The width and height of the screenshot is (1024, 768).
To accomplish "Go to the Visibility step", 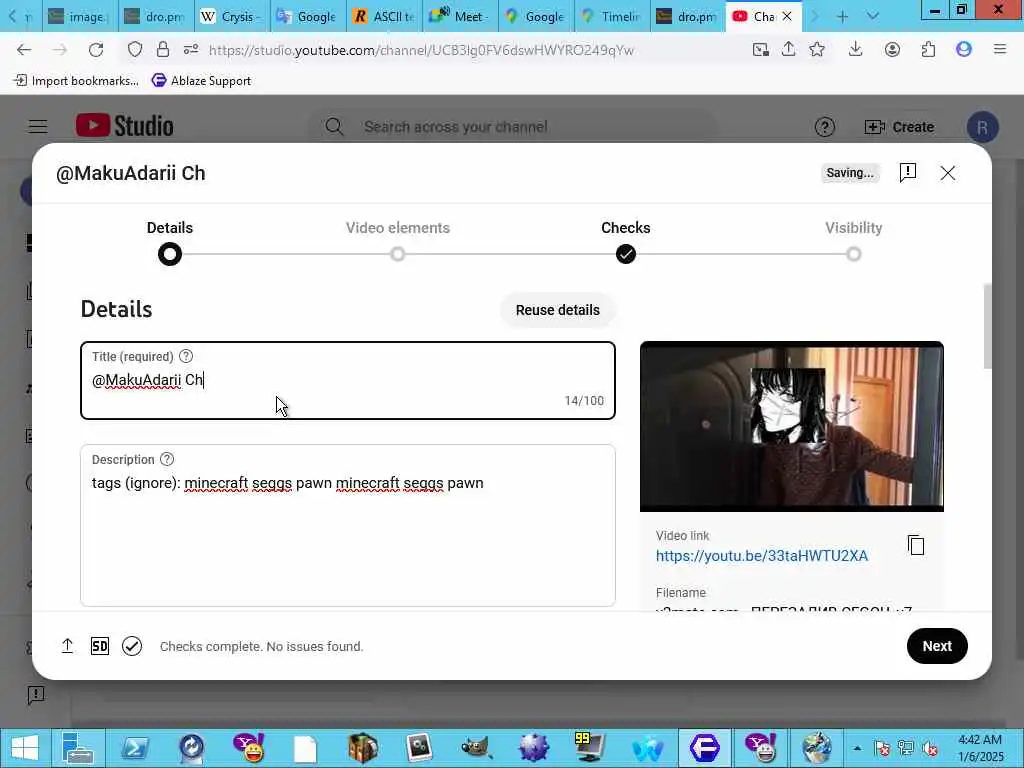I will point(854,241).
